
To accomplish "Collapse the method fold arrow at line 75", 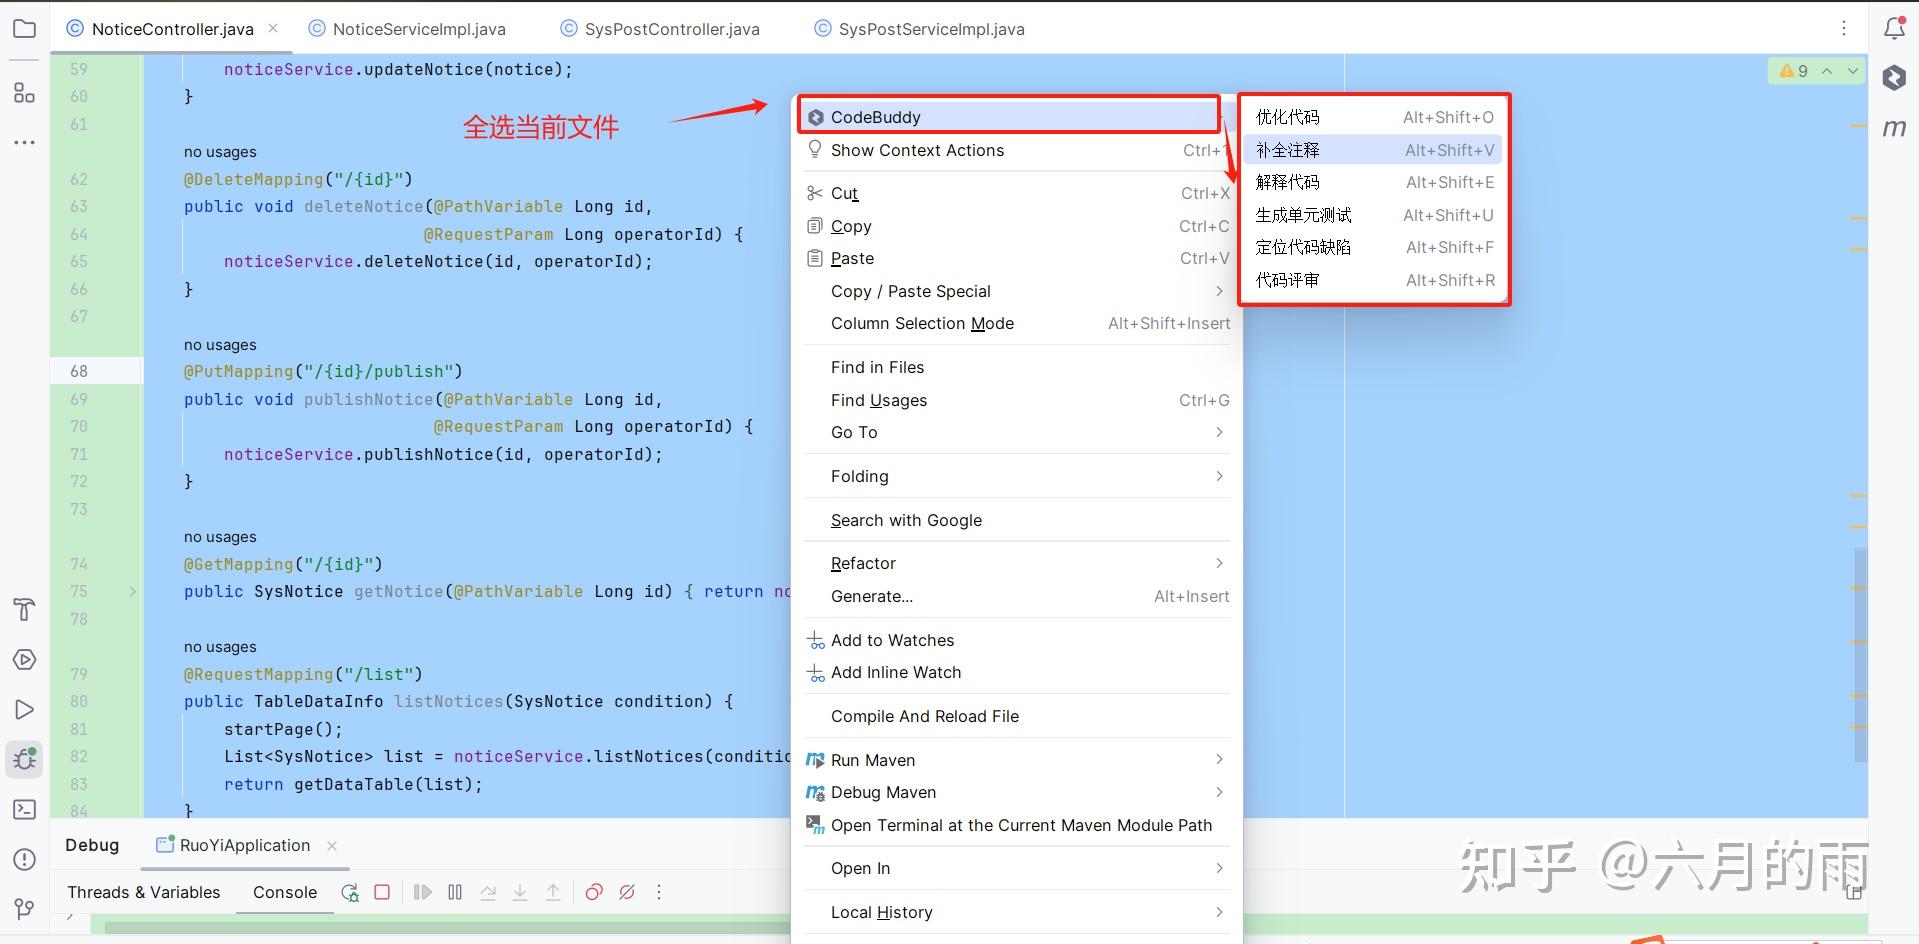I will point(133,592).
